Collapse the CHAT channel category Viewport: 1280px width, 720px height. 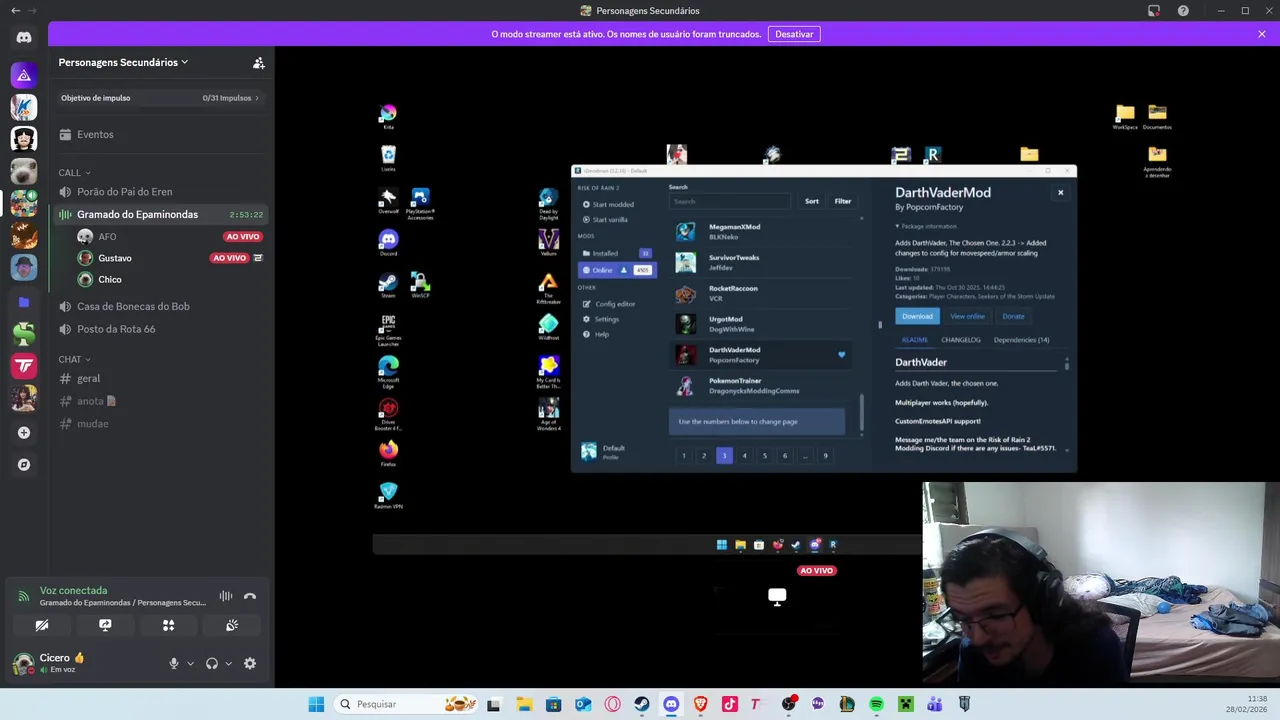(x=74, y=359)
